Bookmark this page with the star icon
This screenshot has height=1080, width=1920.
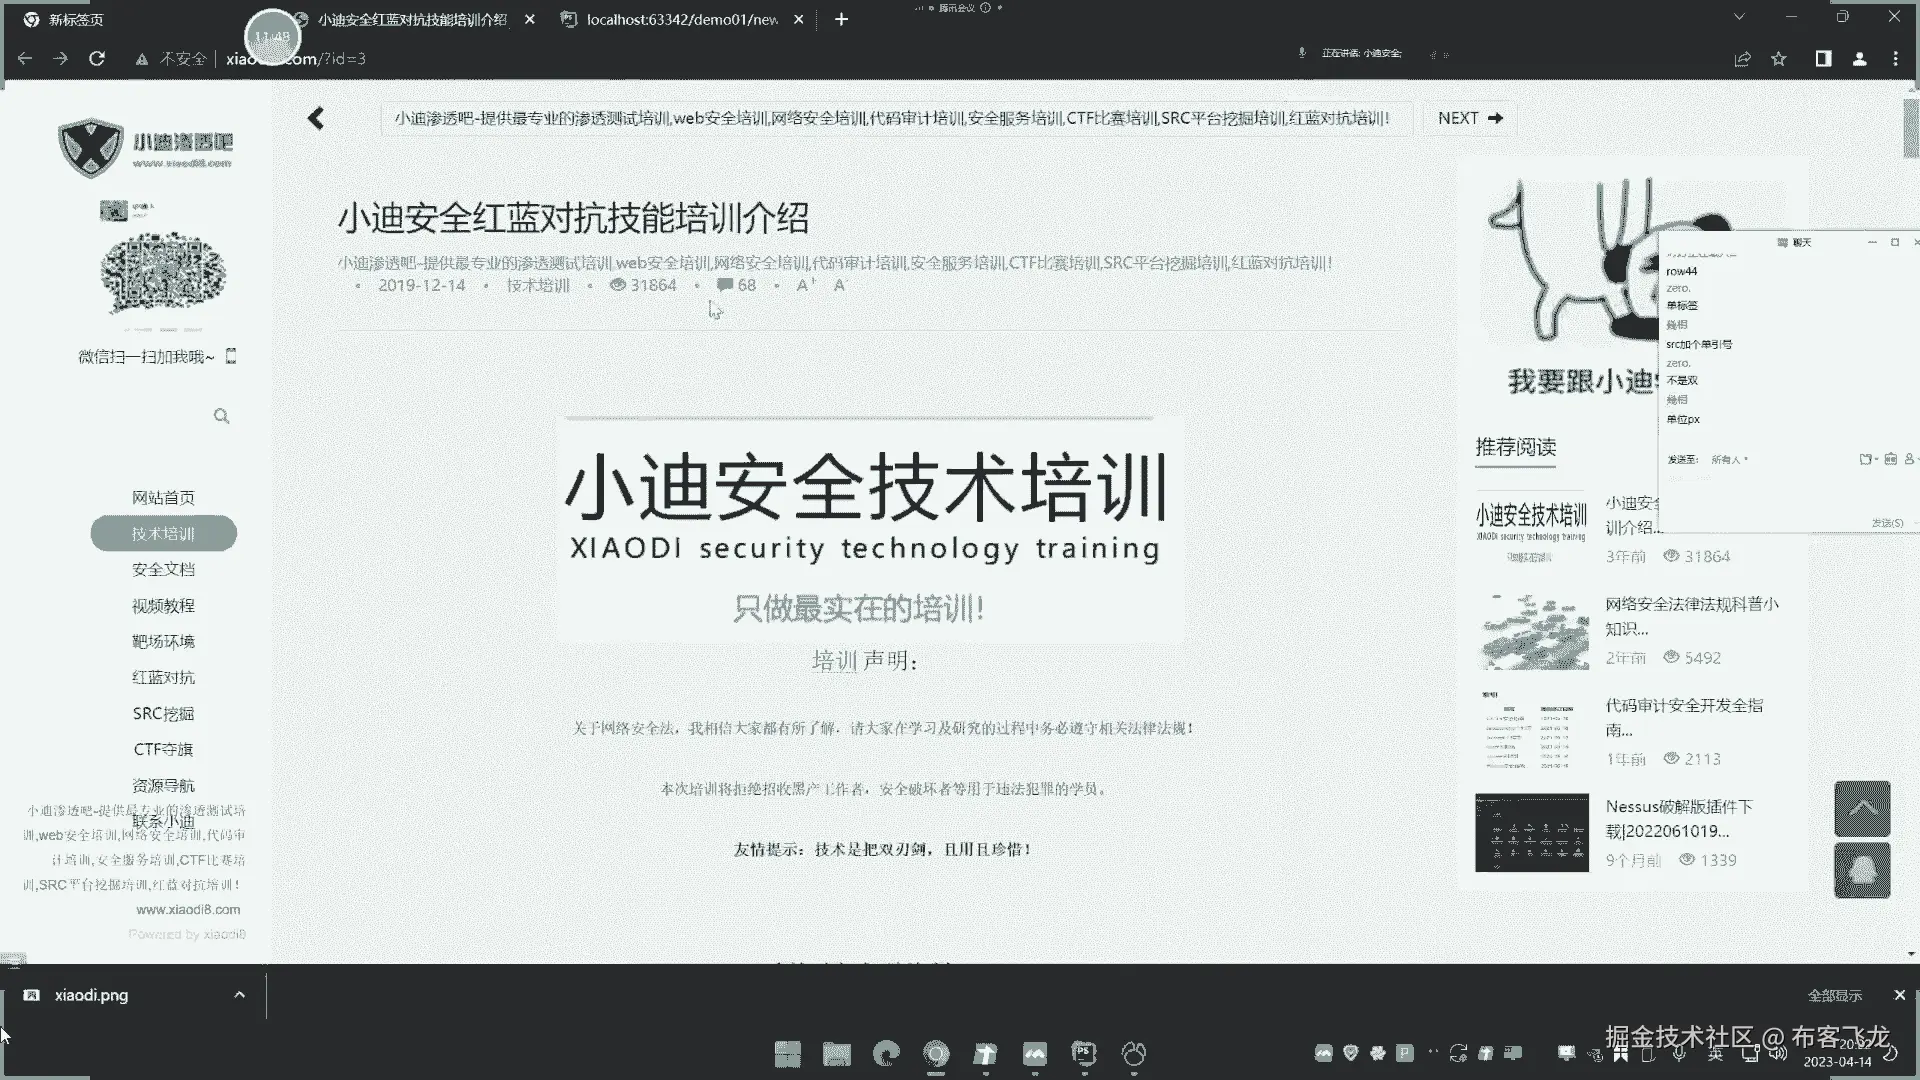click(1778, 59)
